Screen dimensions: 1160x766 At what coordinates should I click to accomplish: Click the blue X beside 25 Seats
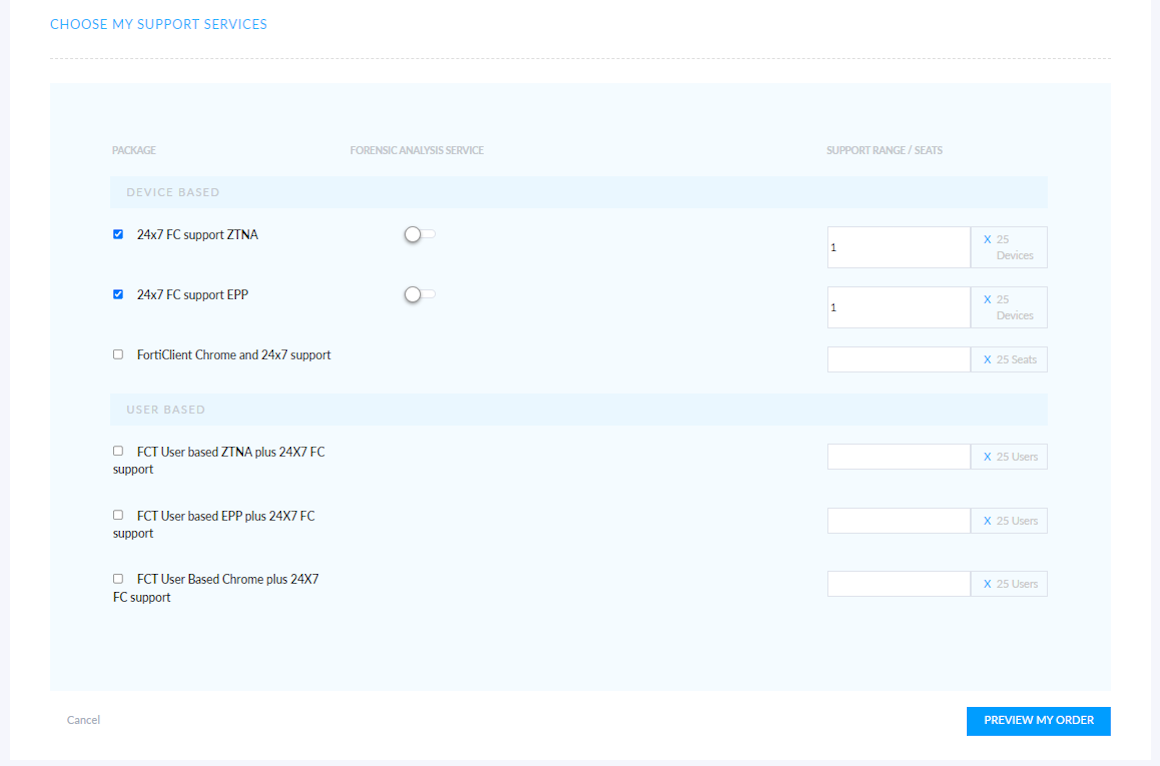(986, 359)
